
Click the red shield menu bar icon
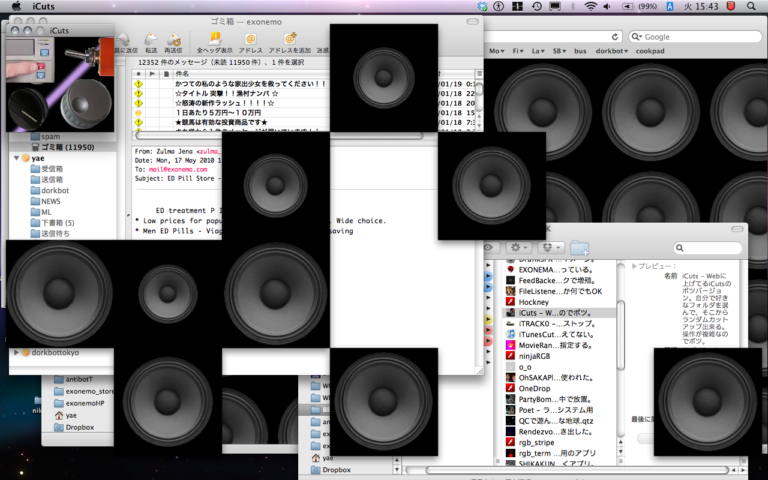coord(731,6)
